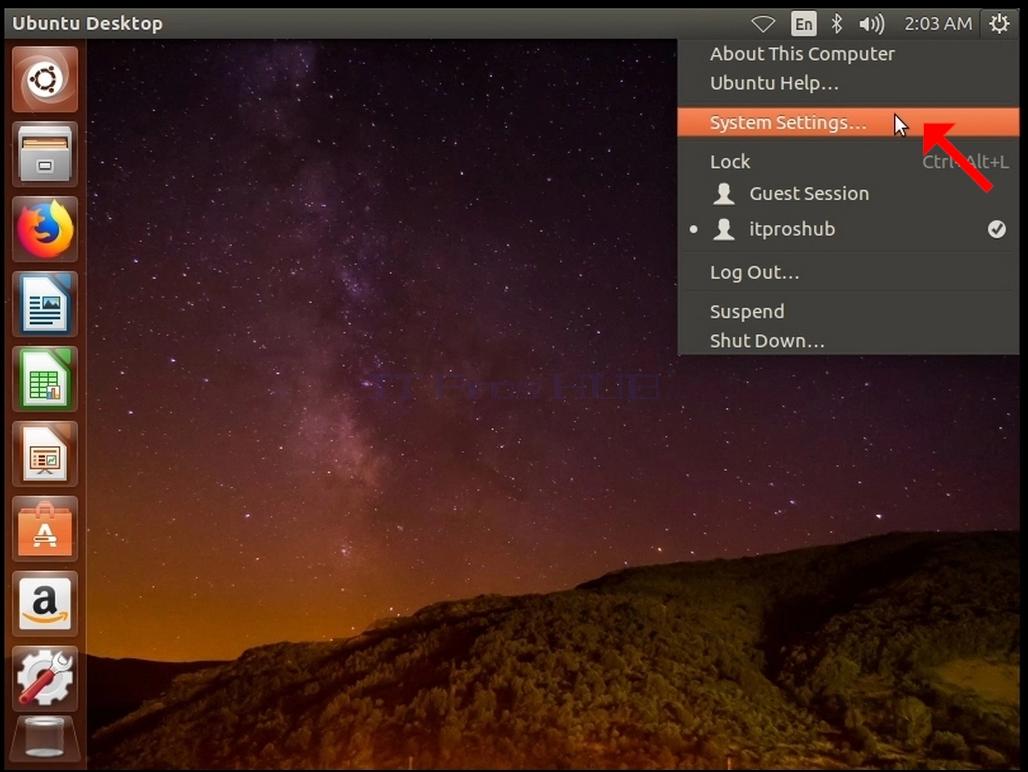Select Suspend in the session menu

848,311
